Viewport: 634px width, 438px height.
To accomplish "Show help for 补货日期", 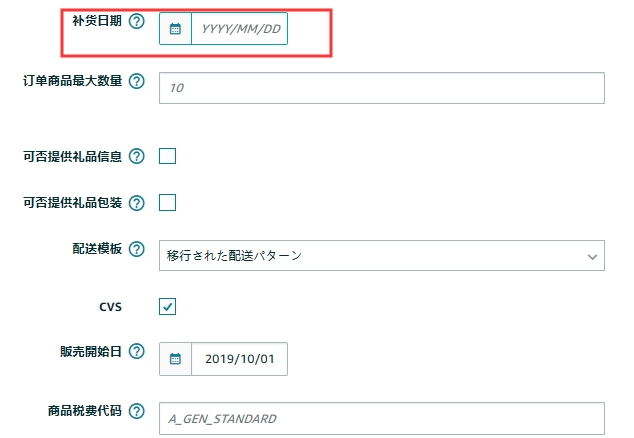I will 137,22.
